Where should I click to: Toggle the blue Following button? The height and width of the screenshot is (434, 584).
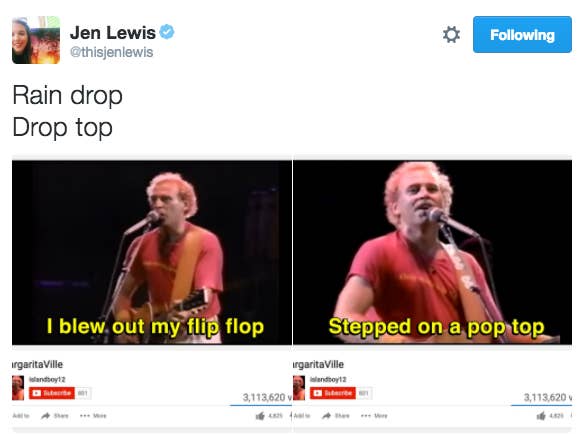[522, 35]
